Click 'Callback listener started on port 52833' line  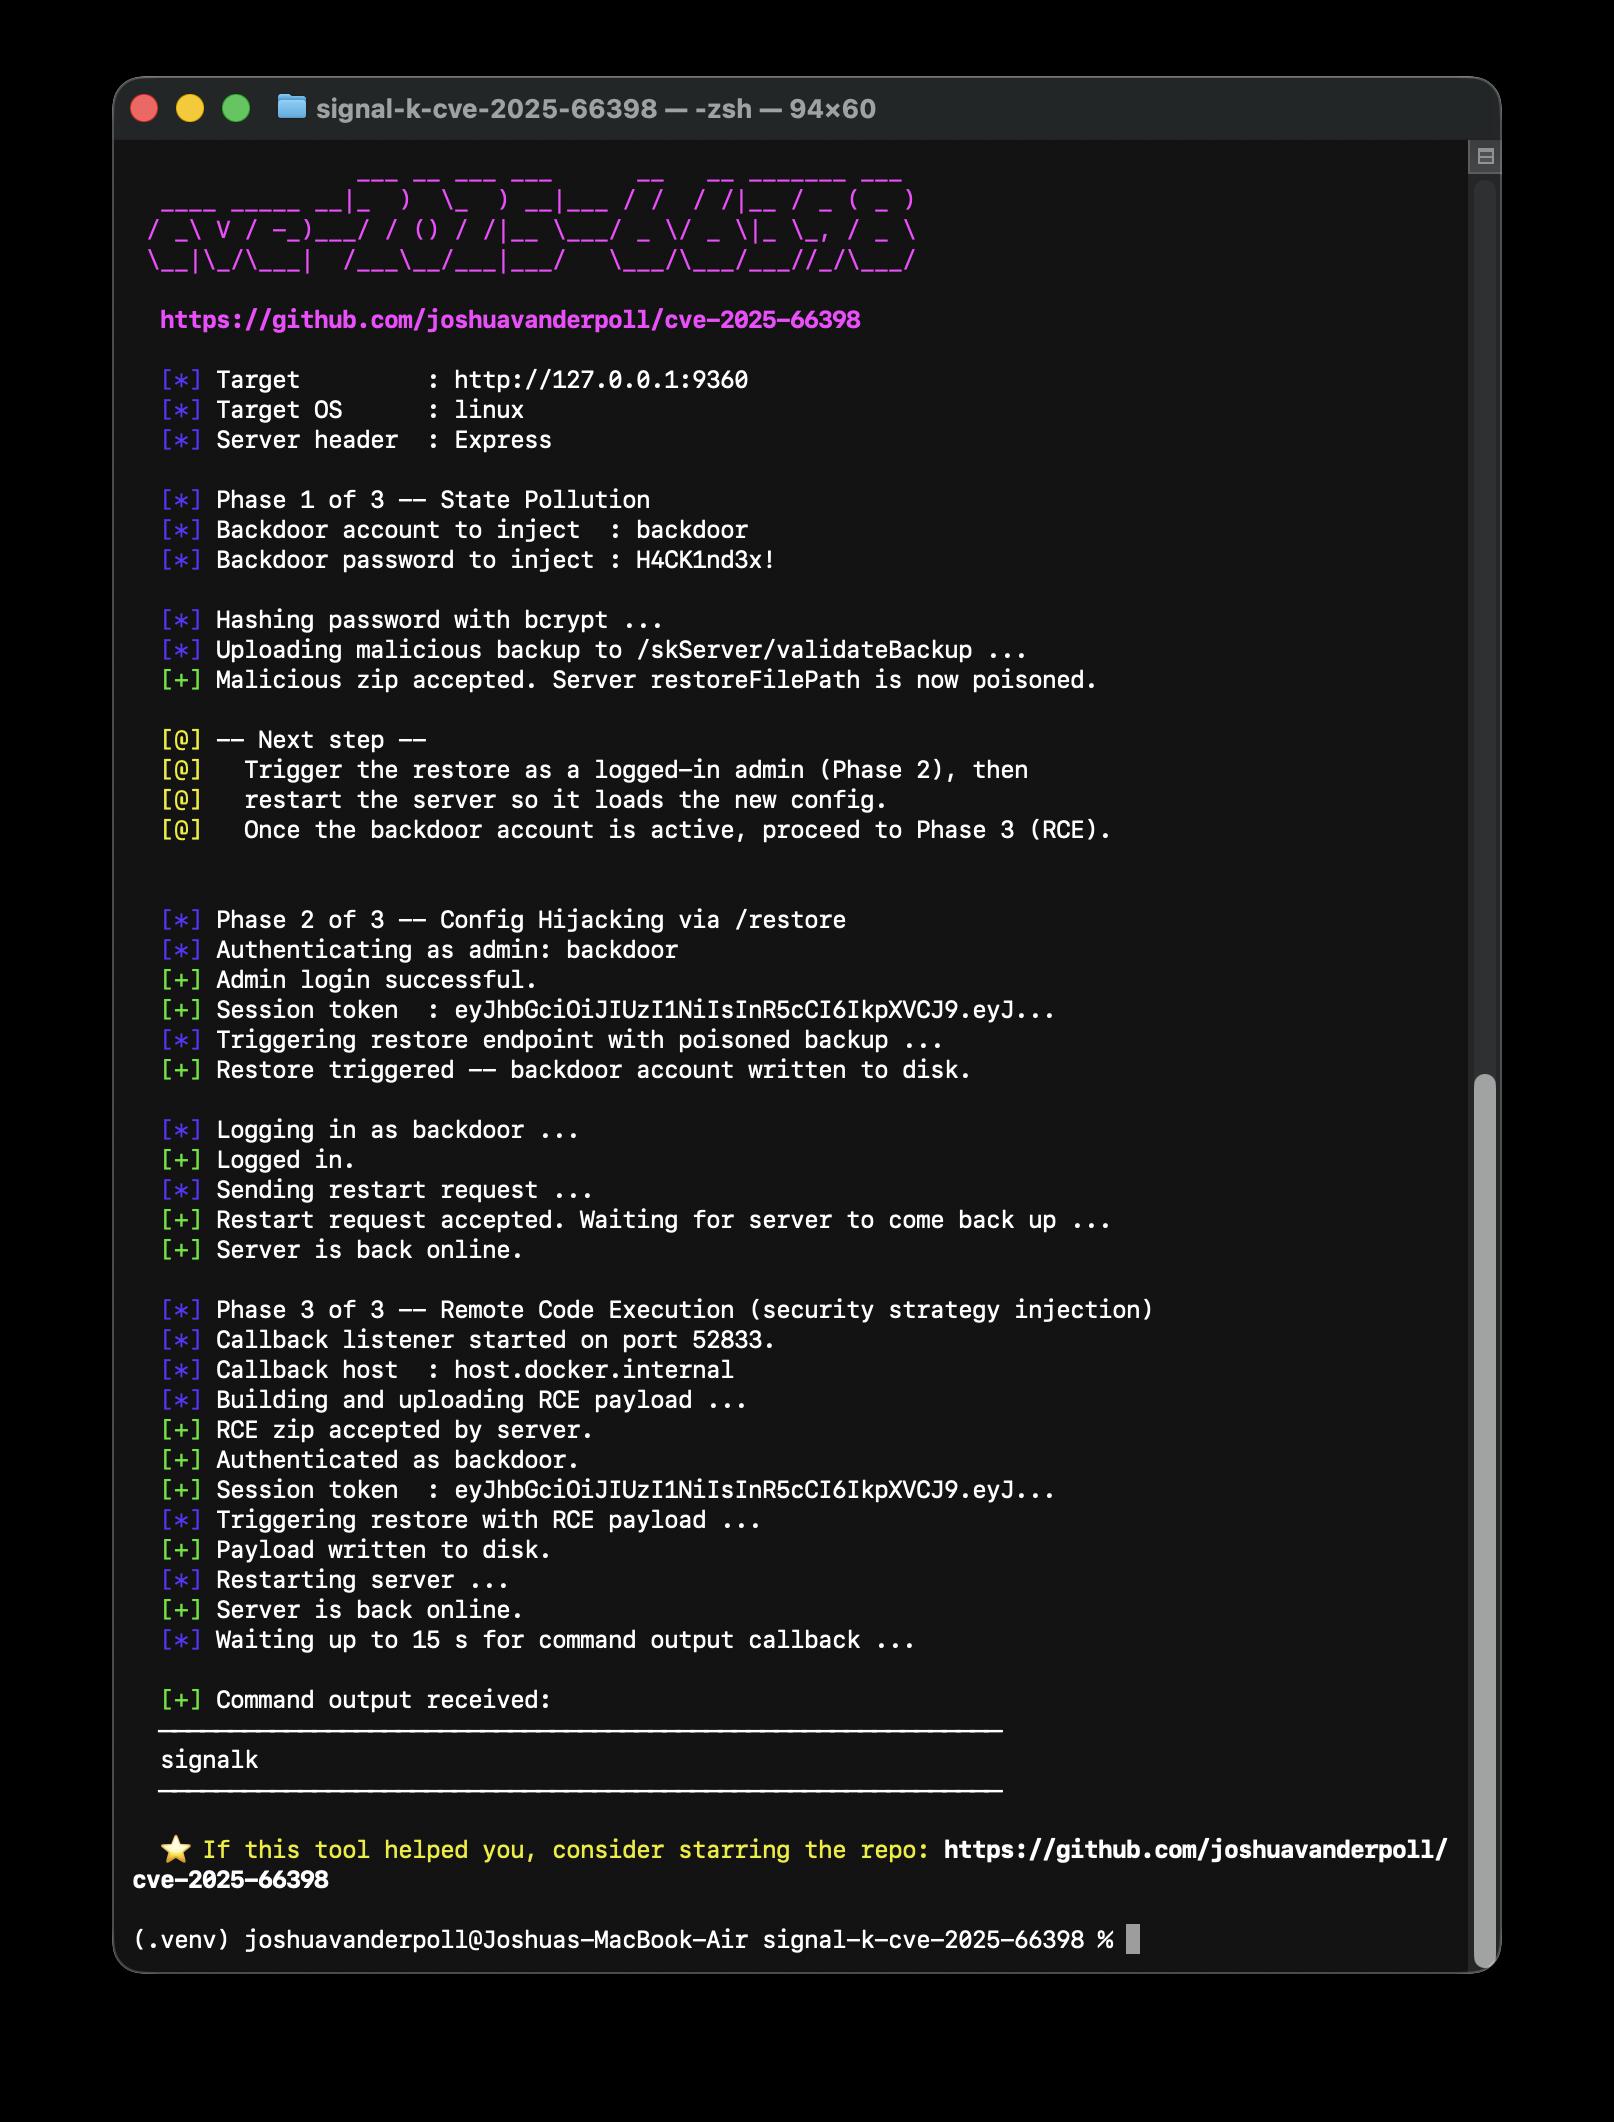pos(468,1340)
